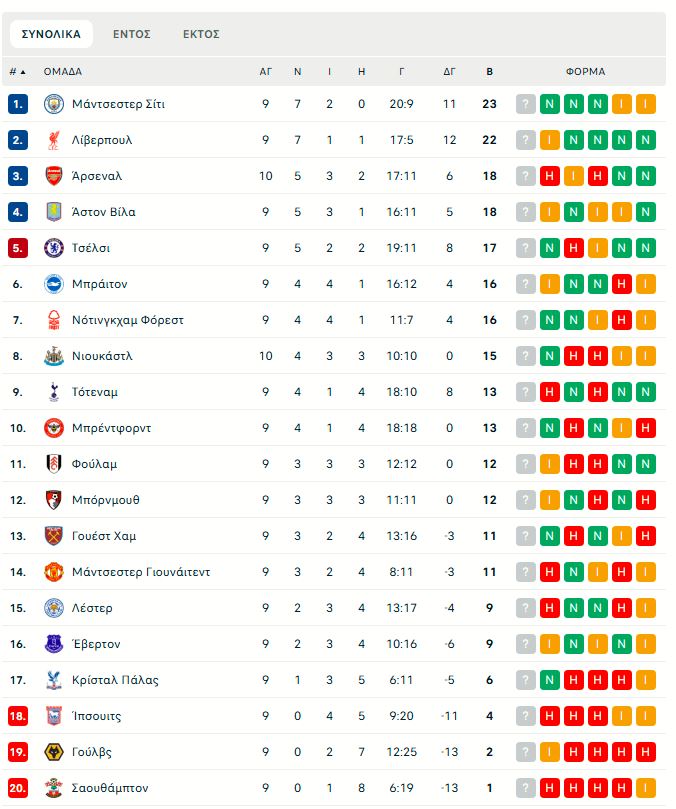Click the red position 18 badge for Ίπσουιτς
Viewport: 676px width, 809px height.
point(18,716)
